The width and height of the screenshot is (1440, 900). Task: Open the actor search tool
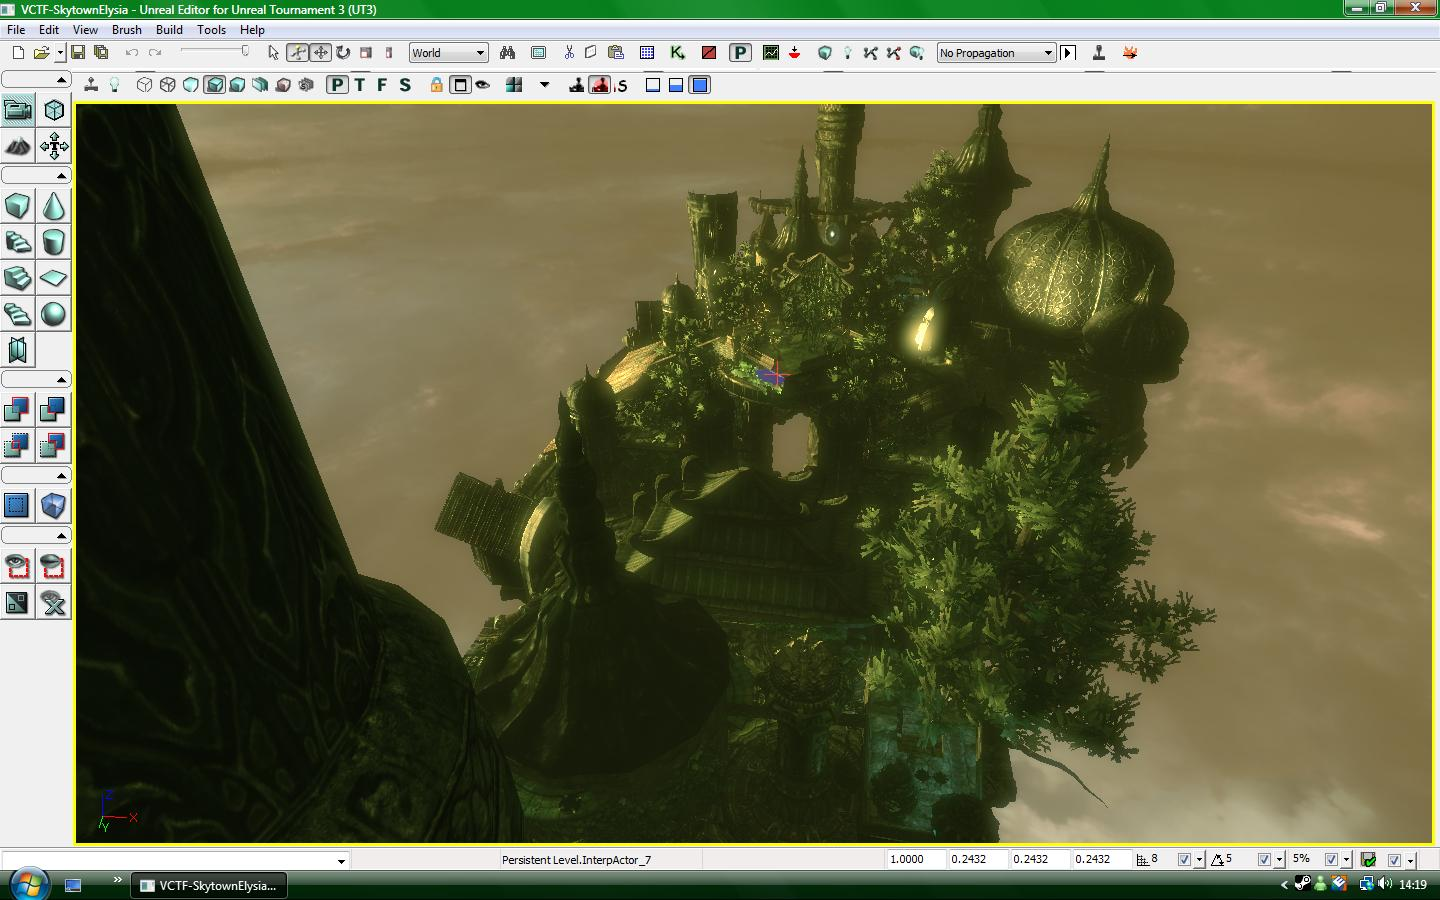pos(508,52)
